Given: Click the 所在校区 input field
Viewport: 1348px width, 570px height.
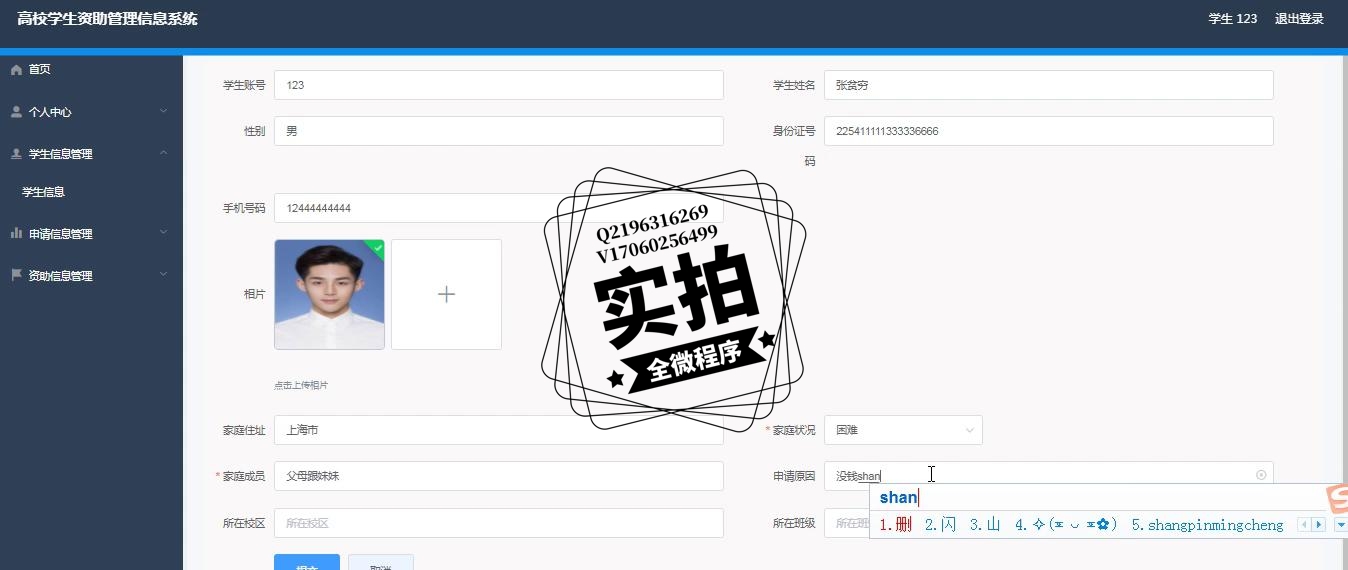Looking at the screenshot, I should [498, 523].
